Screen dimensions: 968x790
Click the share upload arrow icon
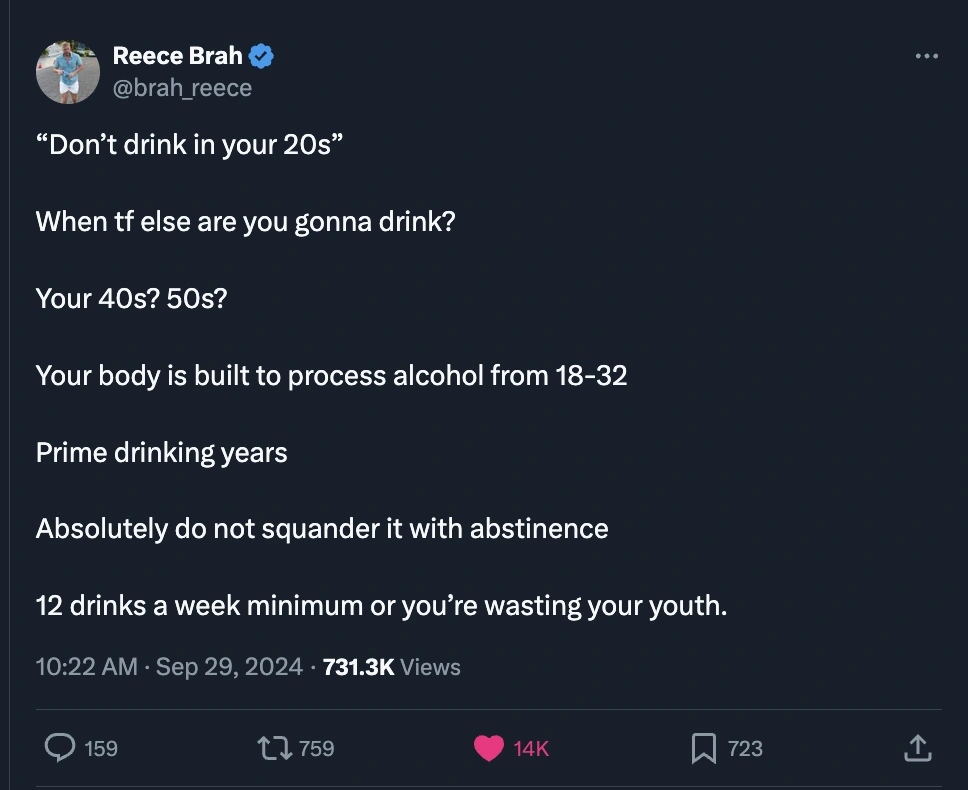click(918, 747)
